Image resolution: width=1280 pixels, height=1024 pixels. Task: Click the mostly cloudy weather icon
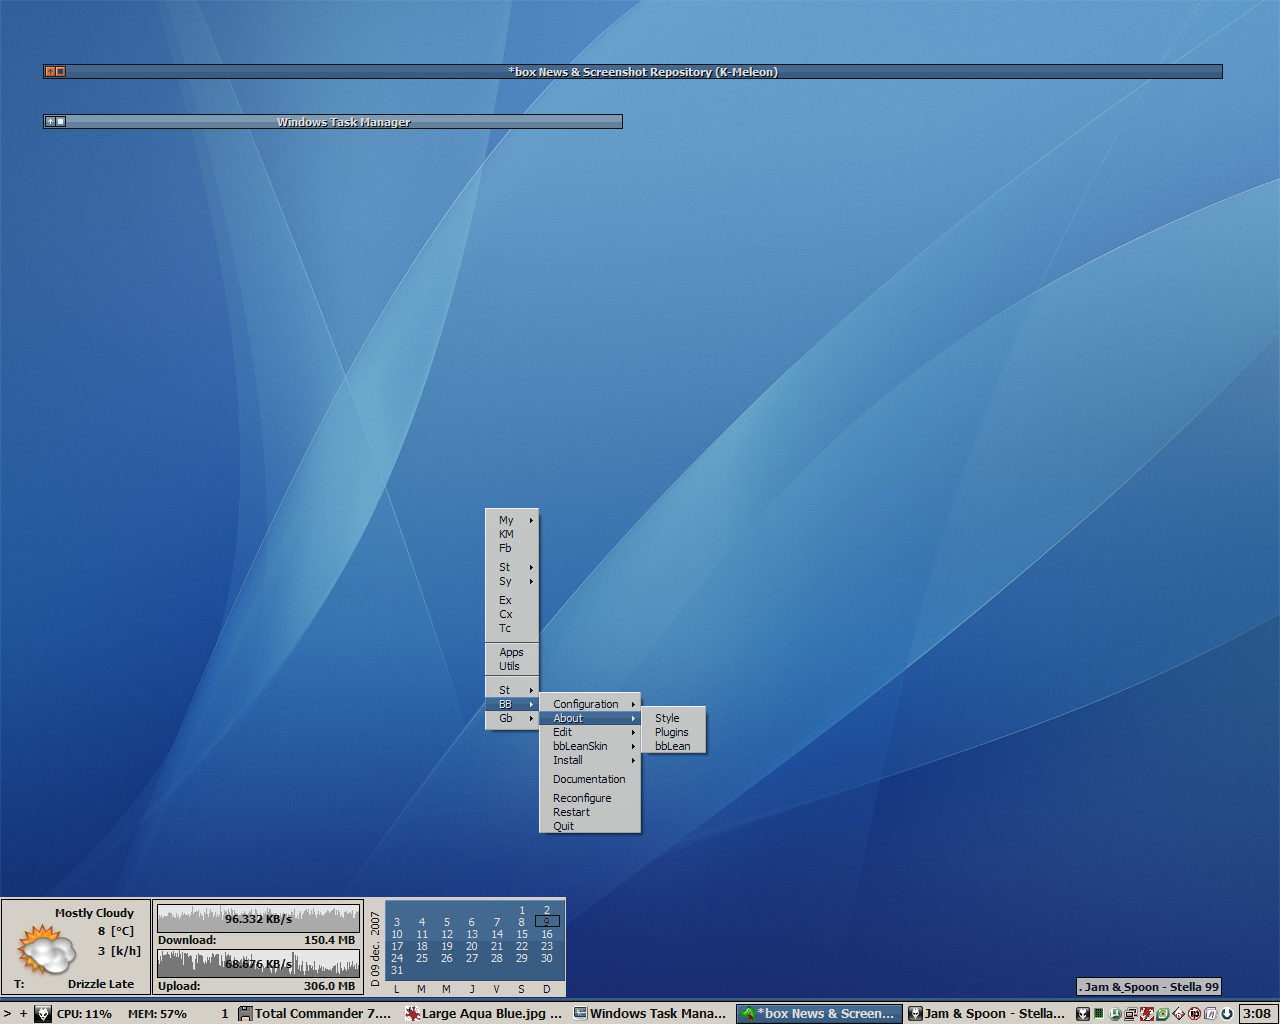[46, 950]
